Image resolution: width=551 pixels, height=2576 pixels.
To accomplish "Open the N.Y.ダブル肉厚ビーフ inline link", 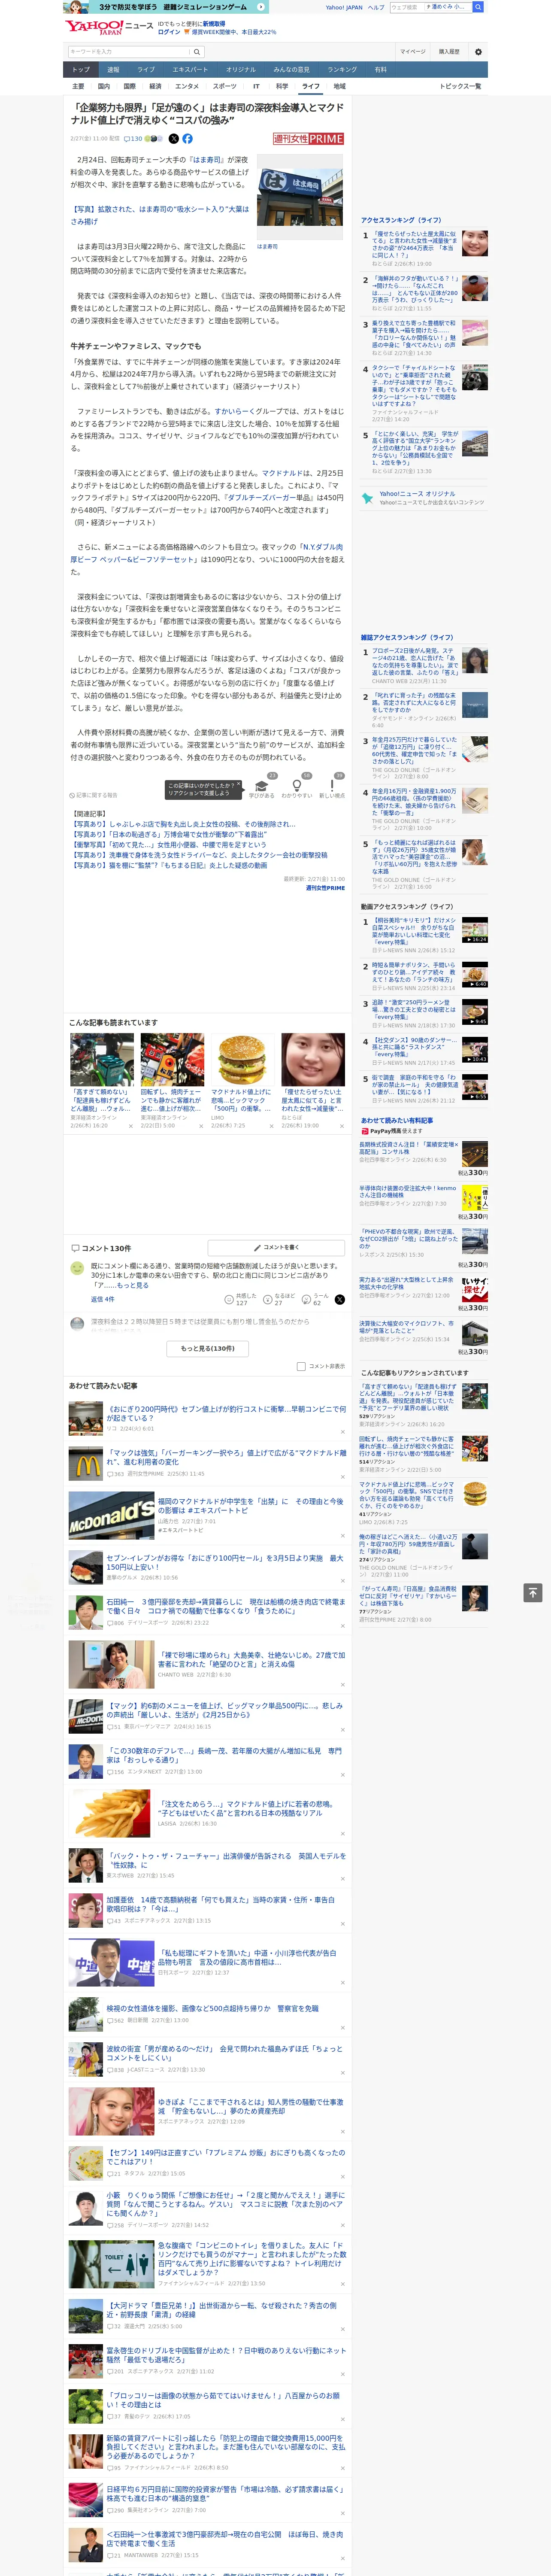I will tap(206, 553).
